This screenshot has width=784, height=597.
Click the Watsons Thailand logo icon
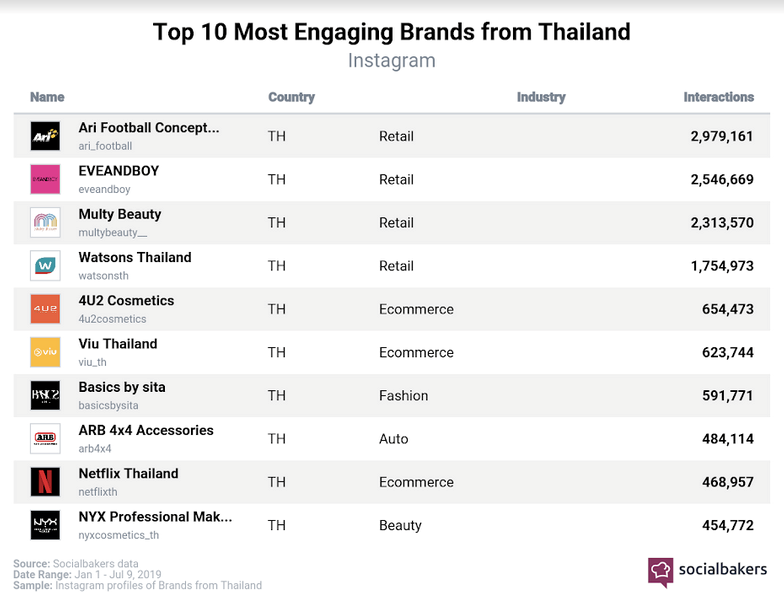45,266
